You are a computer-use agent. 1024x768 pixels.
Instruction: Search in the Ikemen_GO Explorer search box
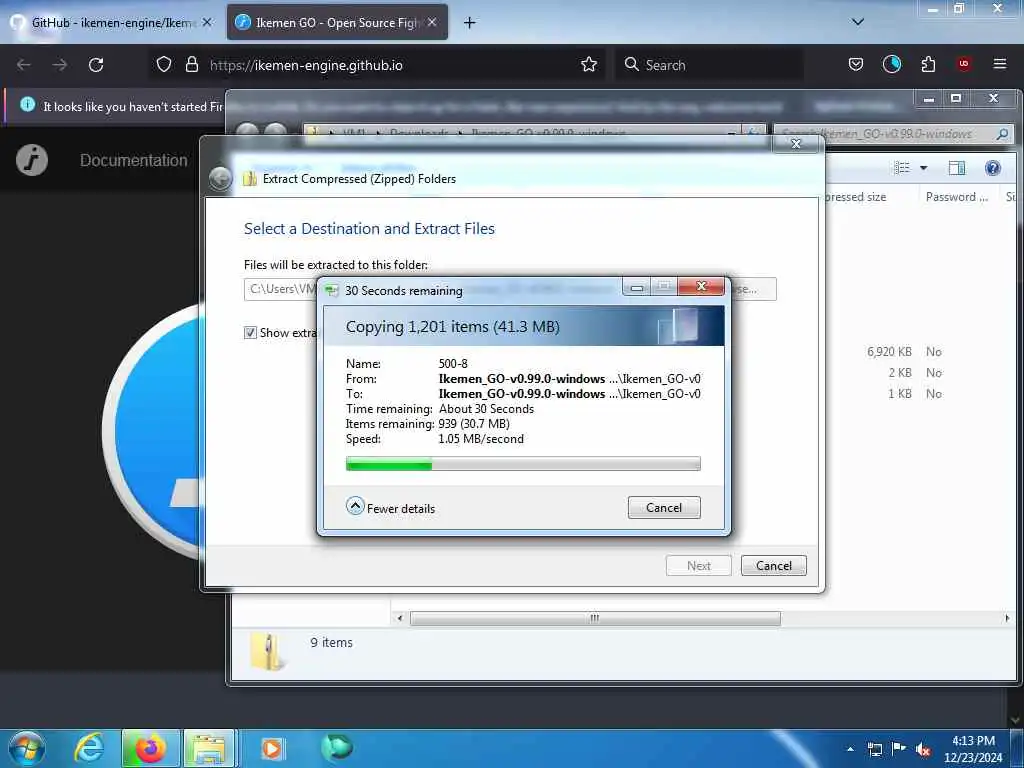coord(892,134)
